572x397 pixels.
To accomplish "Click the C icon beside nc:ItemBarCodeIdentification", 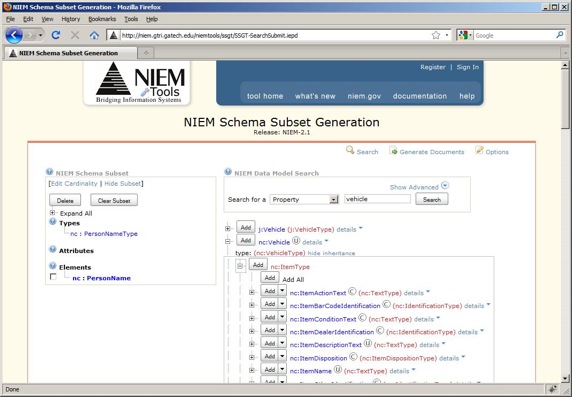I will [387, 304].
